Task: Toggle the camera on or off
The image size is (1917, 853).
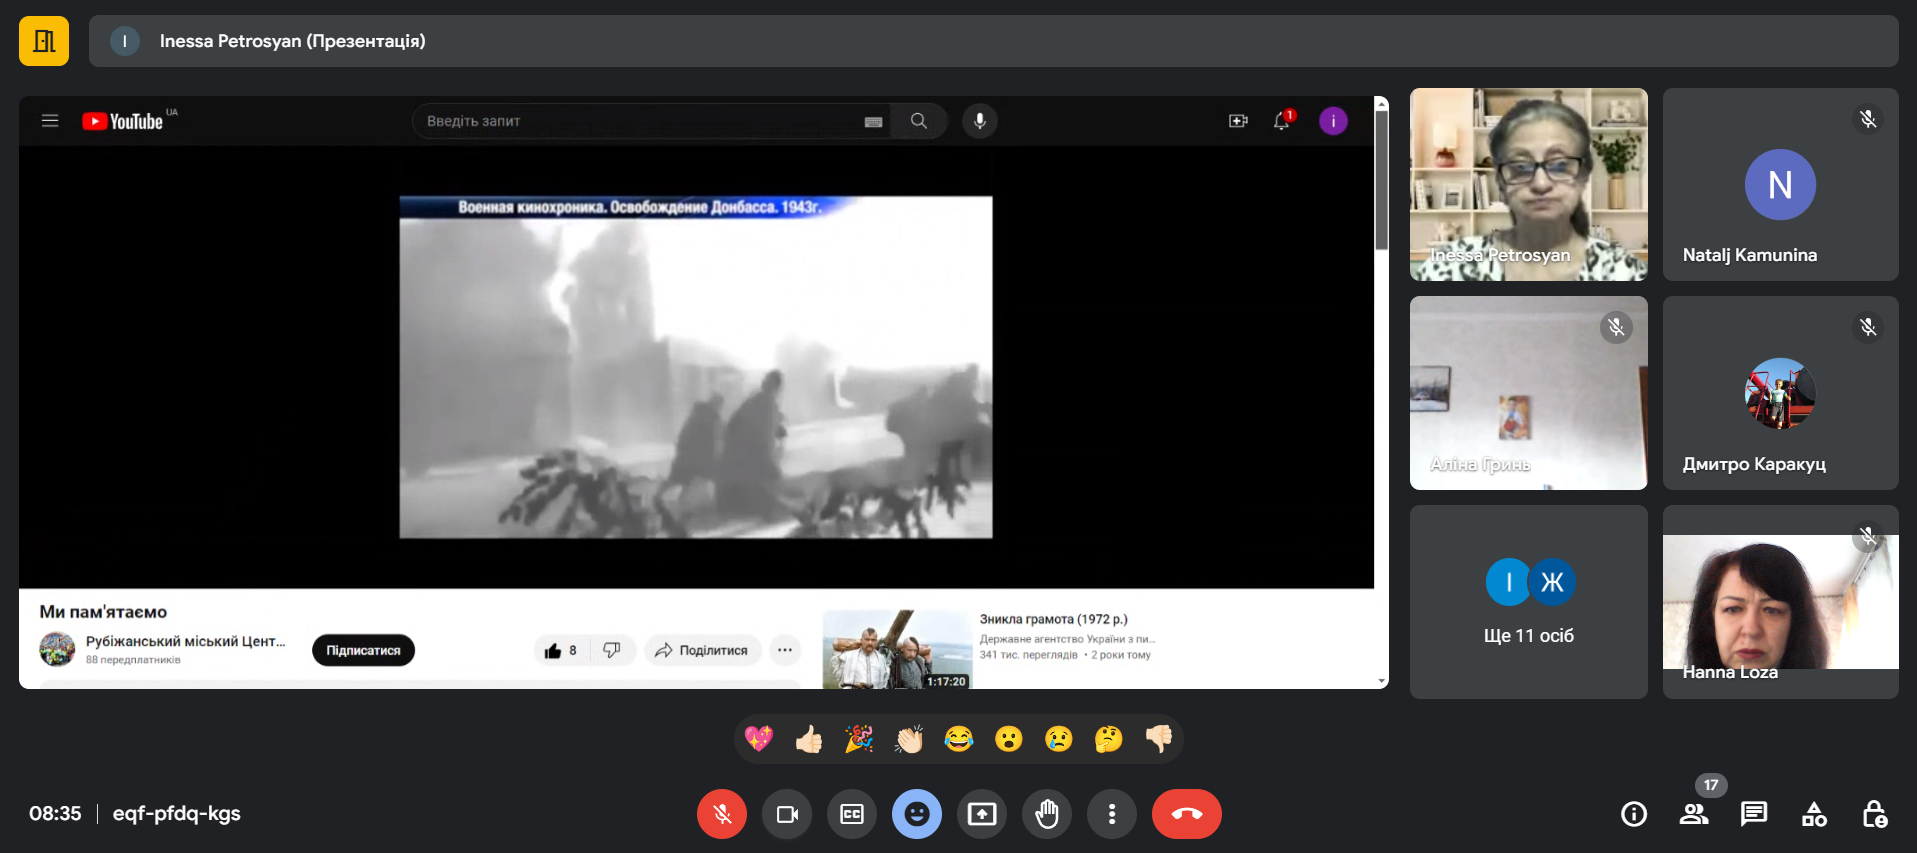Action: 787,814
